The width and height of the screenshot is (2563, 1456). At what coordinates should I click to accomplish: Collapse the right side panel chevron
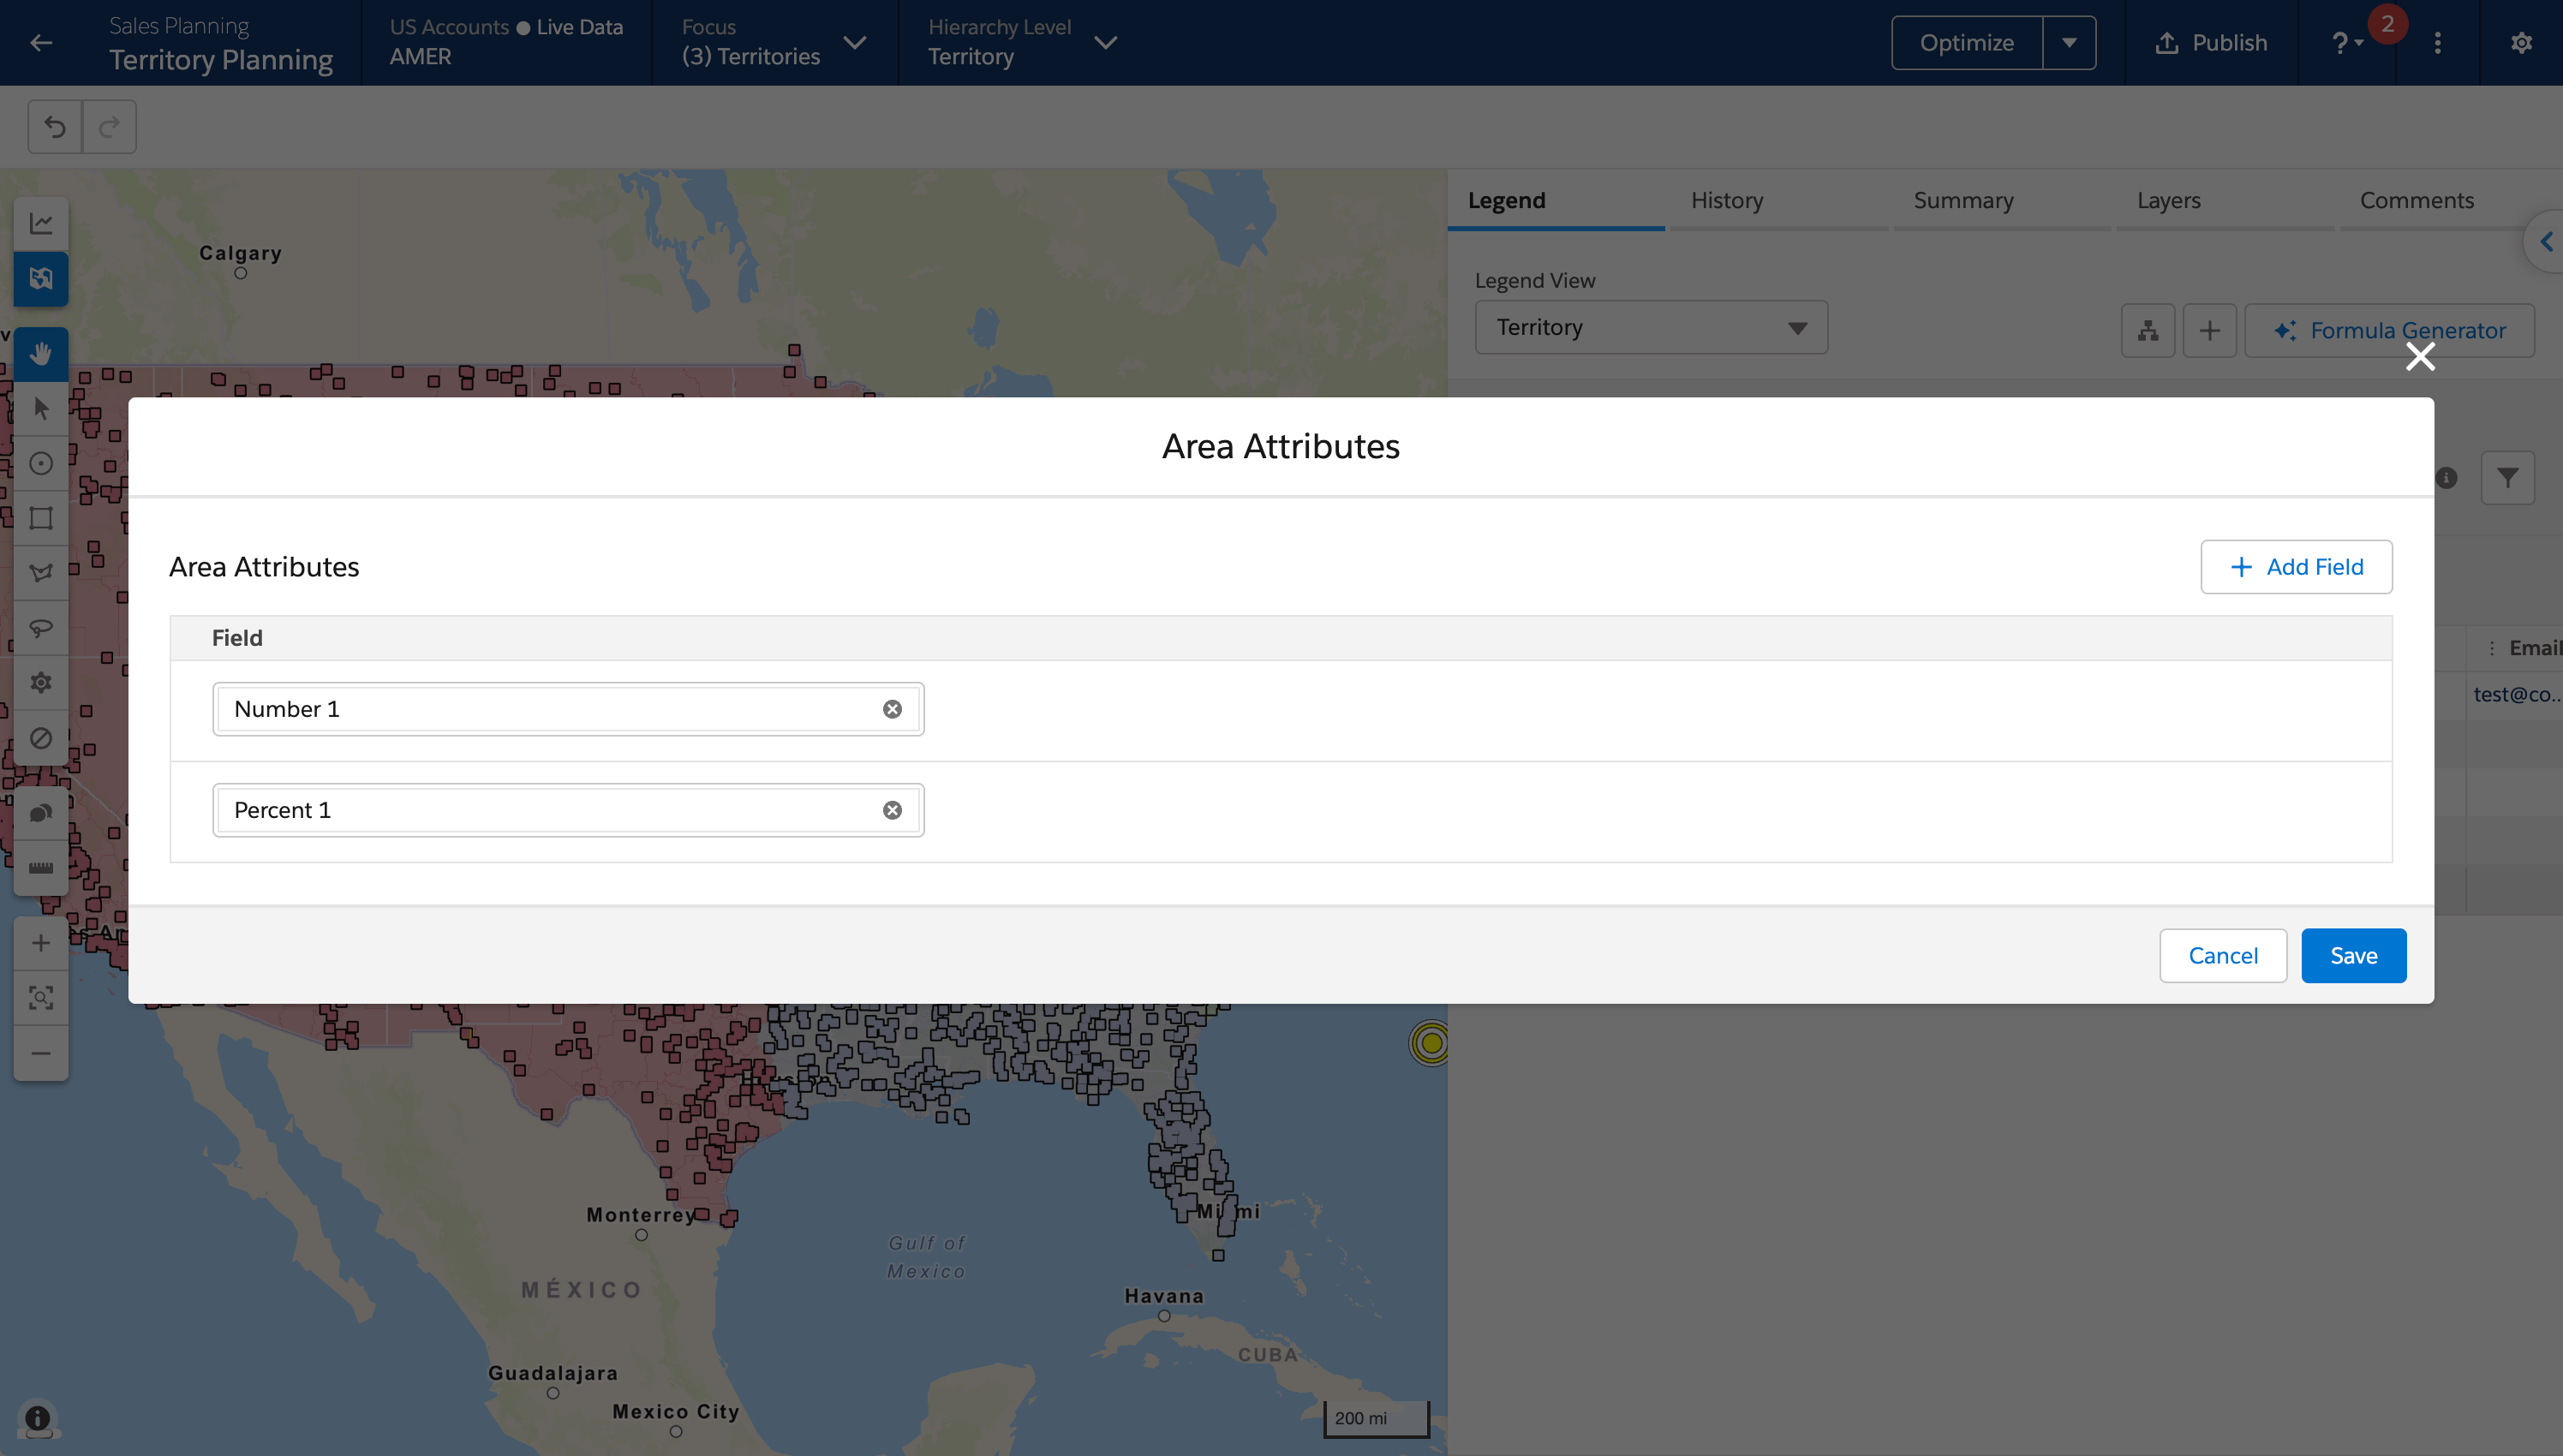pos(2546,242)
